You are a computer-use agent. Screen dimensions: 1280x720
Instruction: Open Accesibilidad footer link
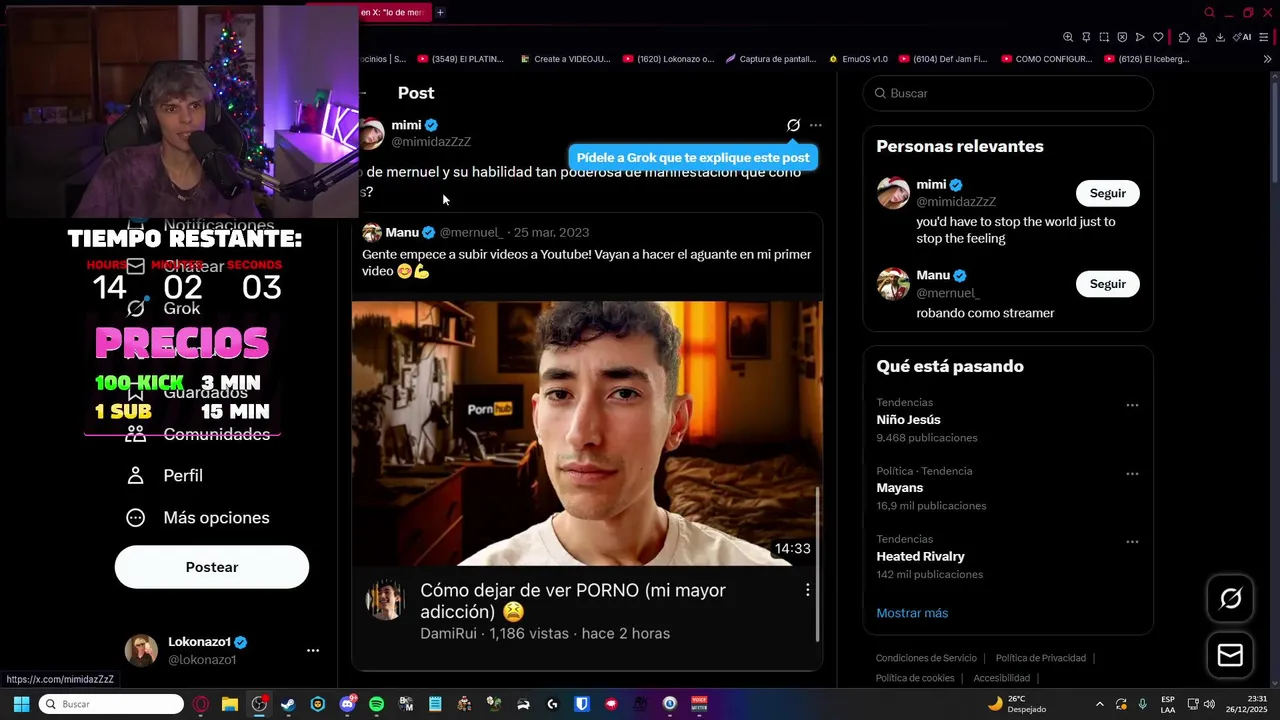click(x=1001, y=678)
